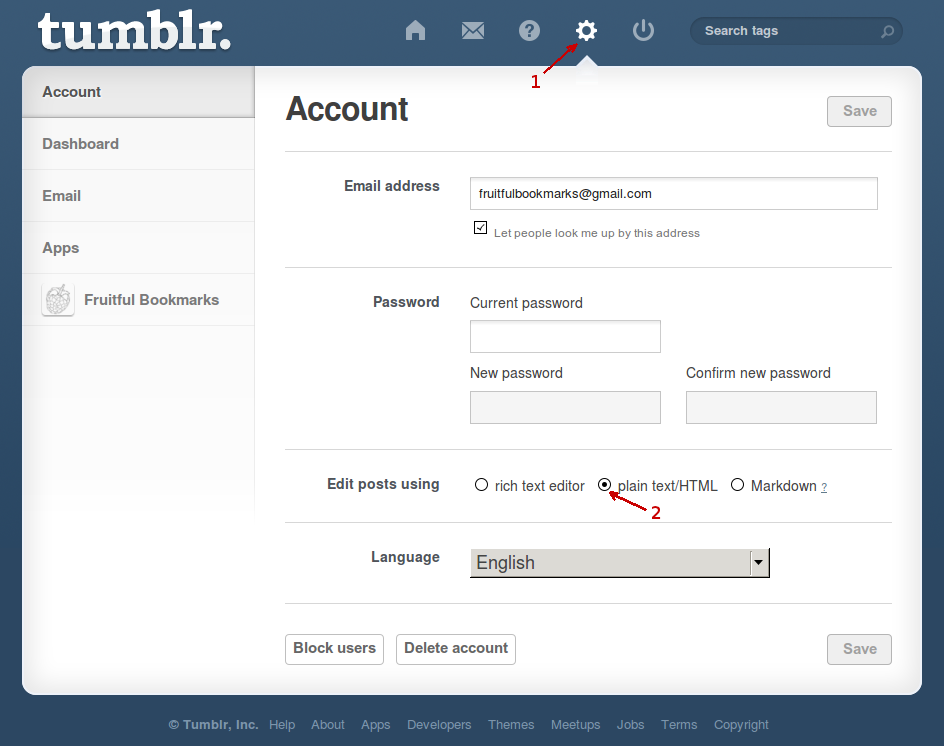Screen dimensions: 944x746
Task: Select the rich text editor option
Action: pyautogui.click(x=481, y=484)
